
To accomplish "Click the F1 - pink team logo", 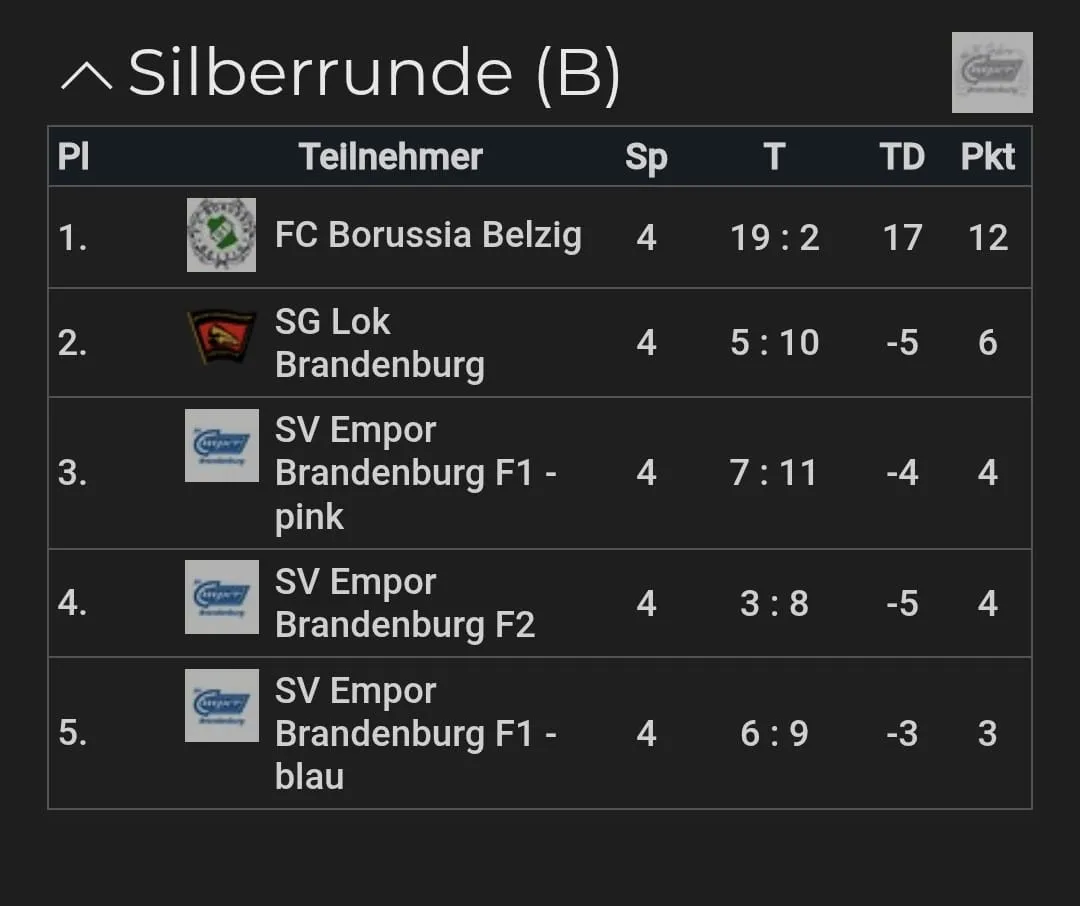I will coord(221,445).
